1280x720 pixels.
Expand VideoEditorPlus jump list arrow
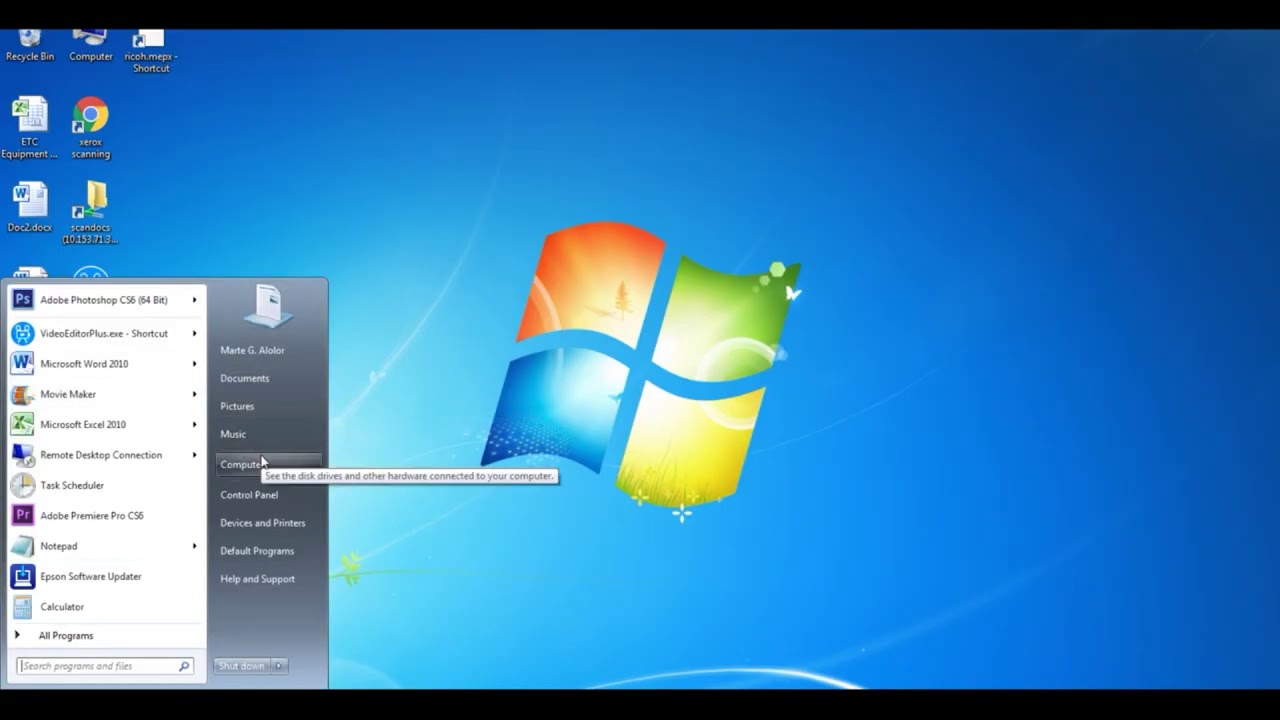pyautogui.click(x=195, y=333)
